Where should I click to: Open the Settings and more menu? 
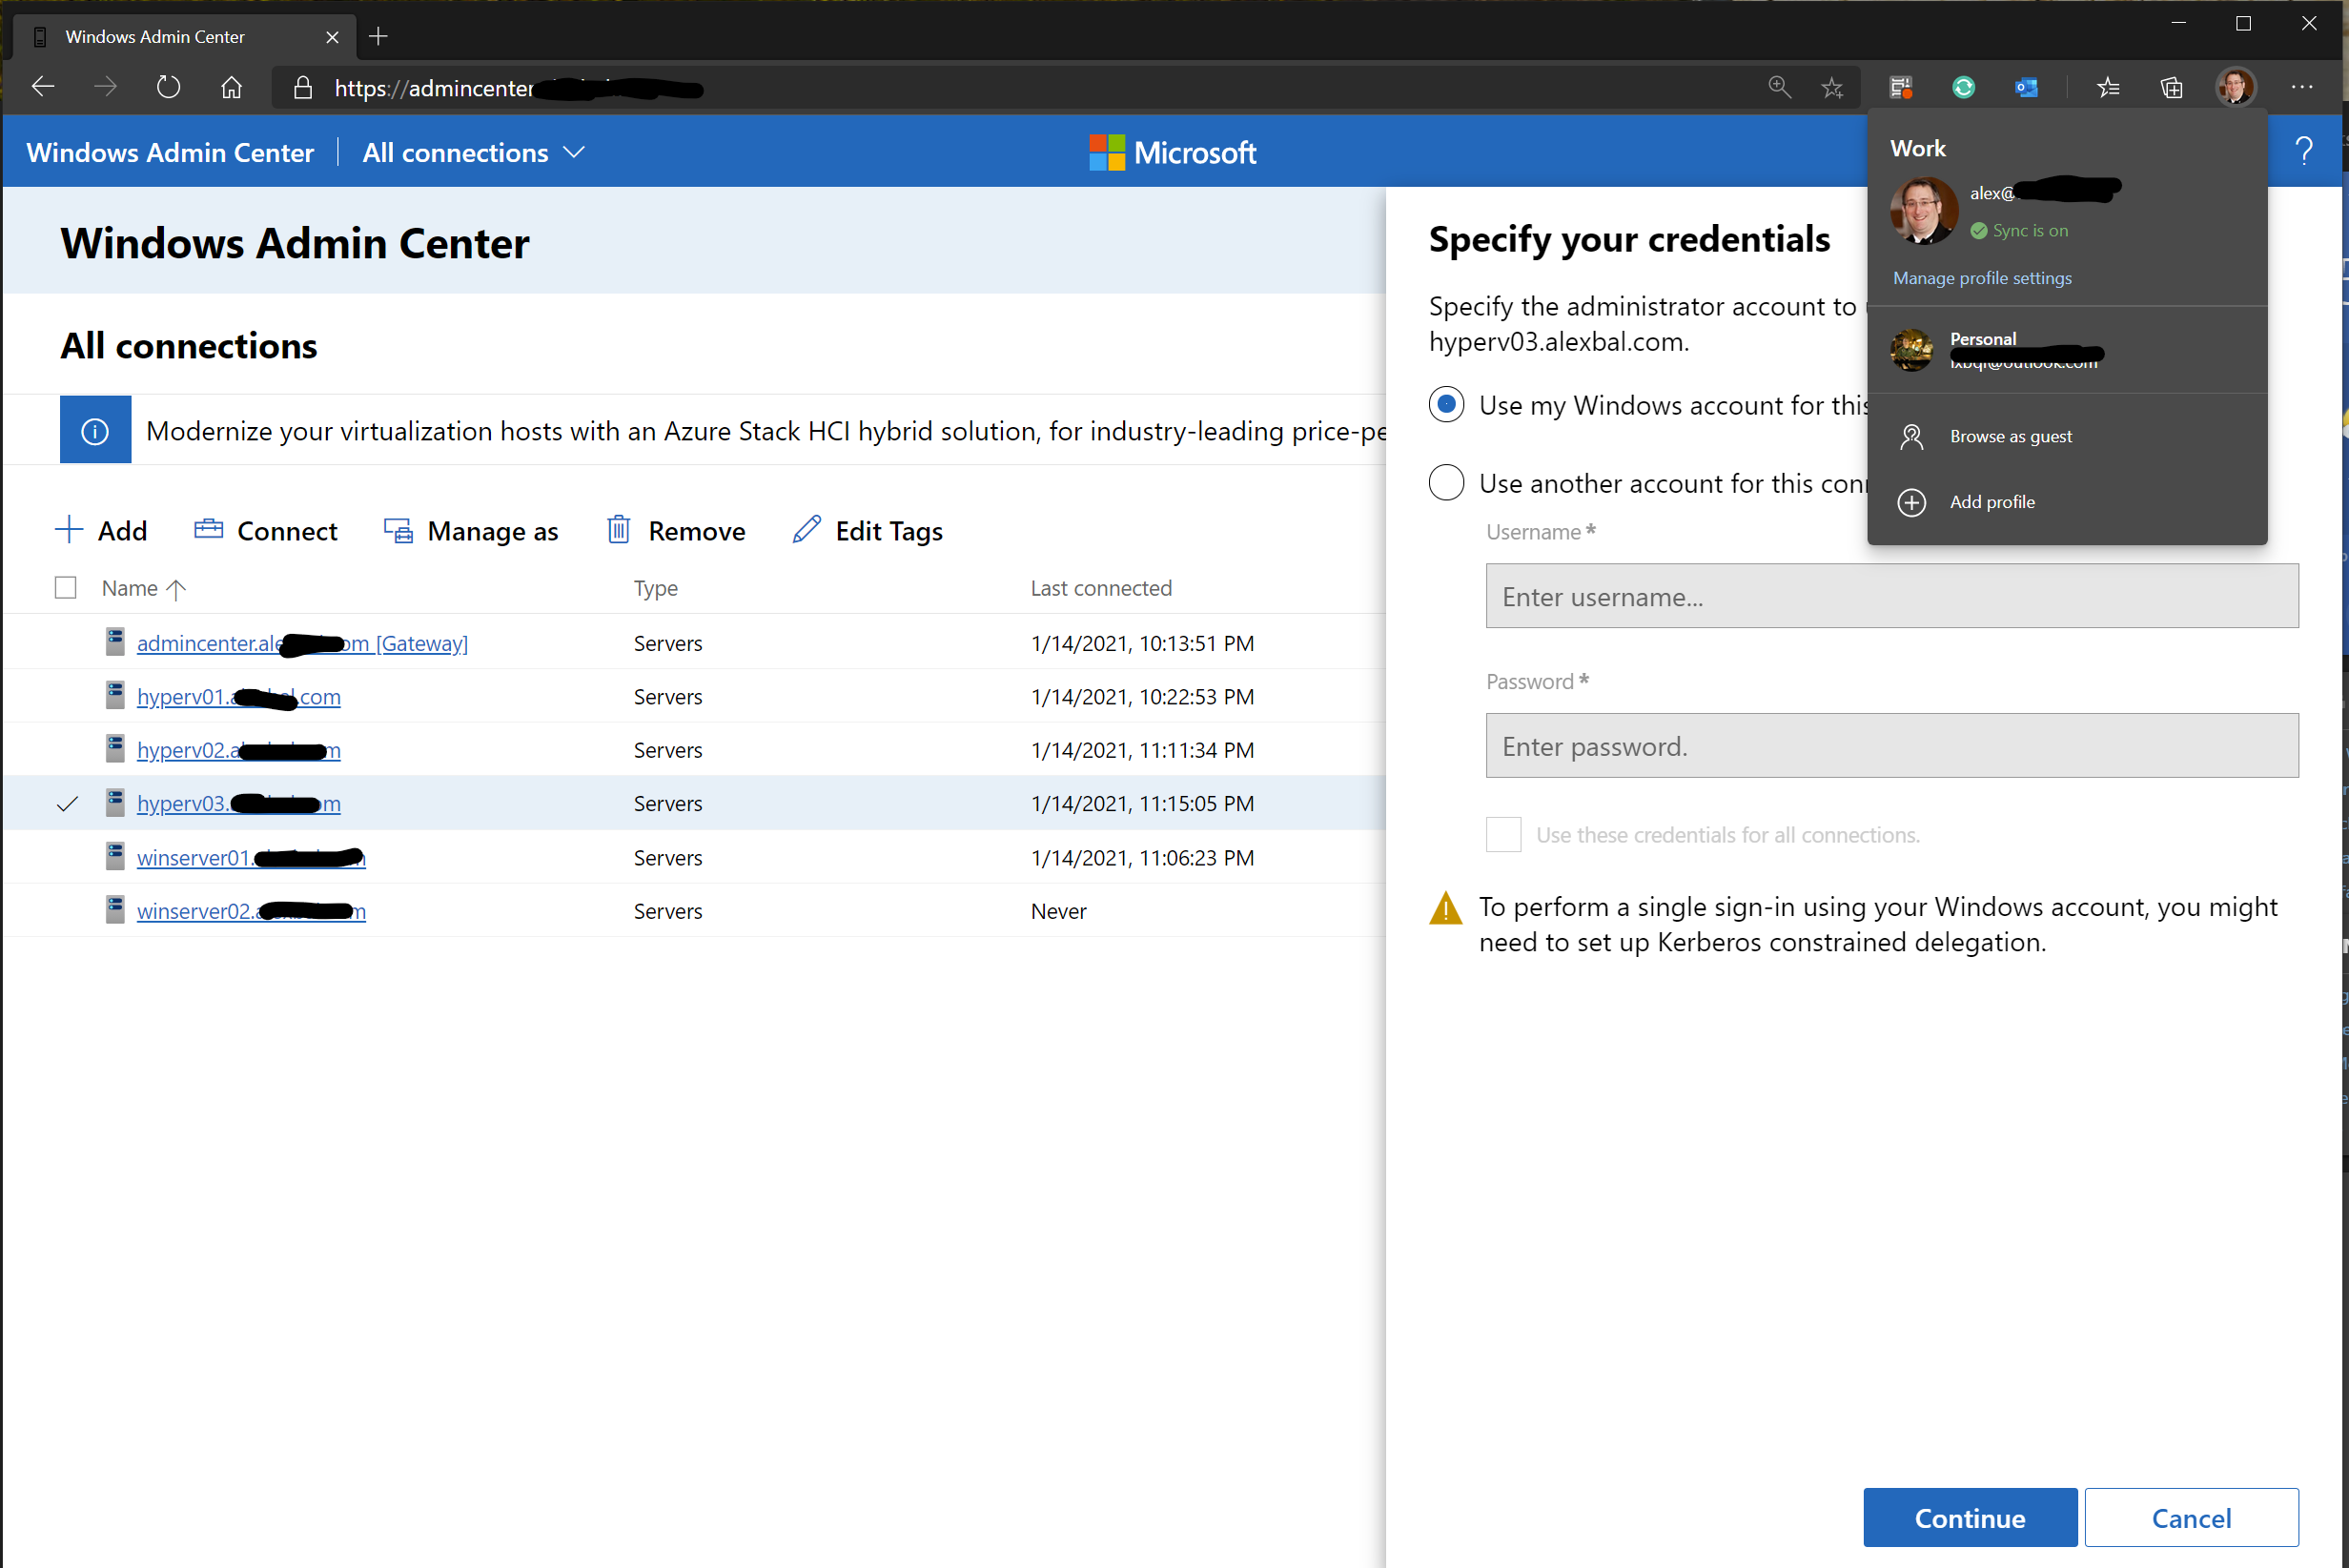point(2303,87)
